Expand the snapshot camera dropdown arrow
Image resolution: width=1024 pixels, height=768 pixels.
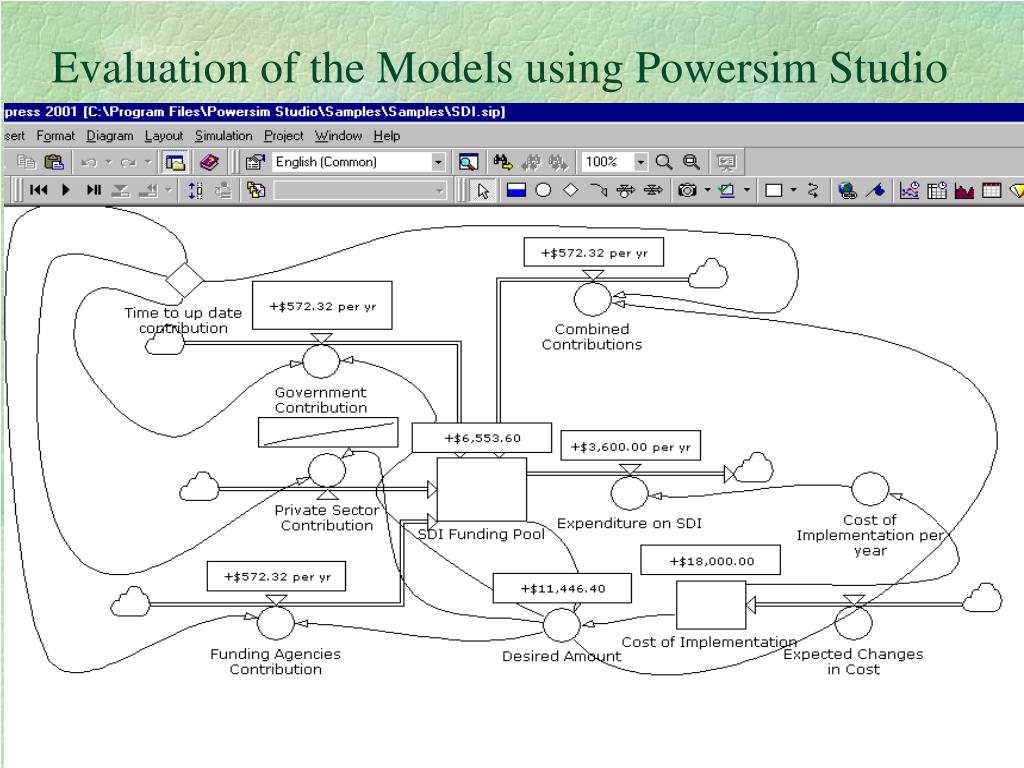(707, 190)
